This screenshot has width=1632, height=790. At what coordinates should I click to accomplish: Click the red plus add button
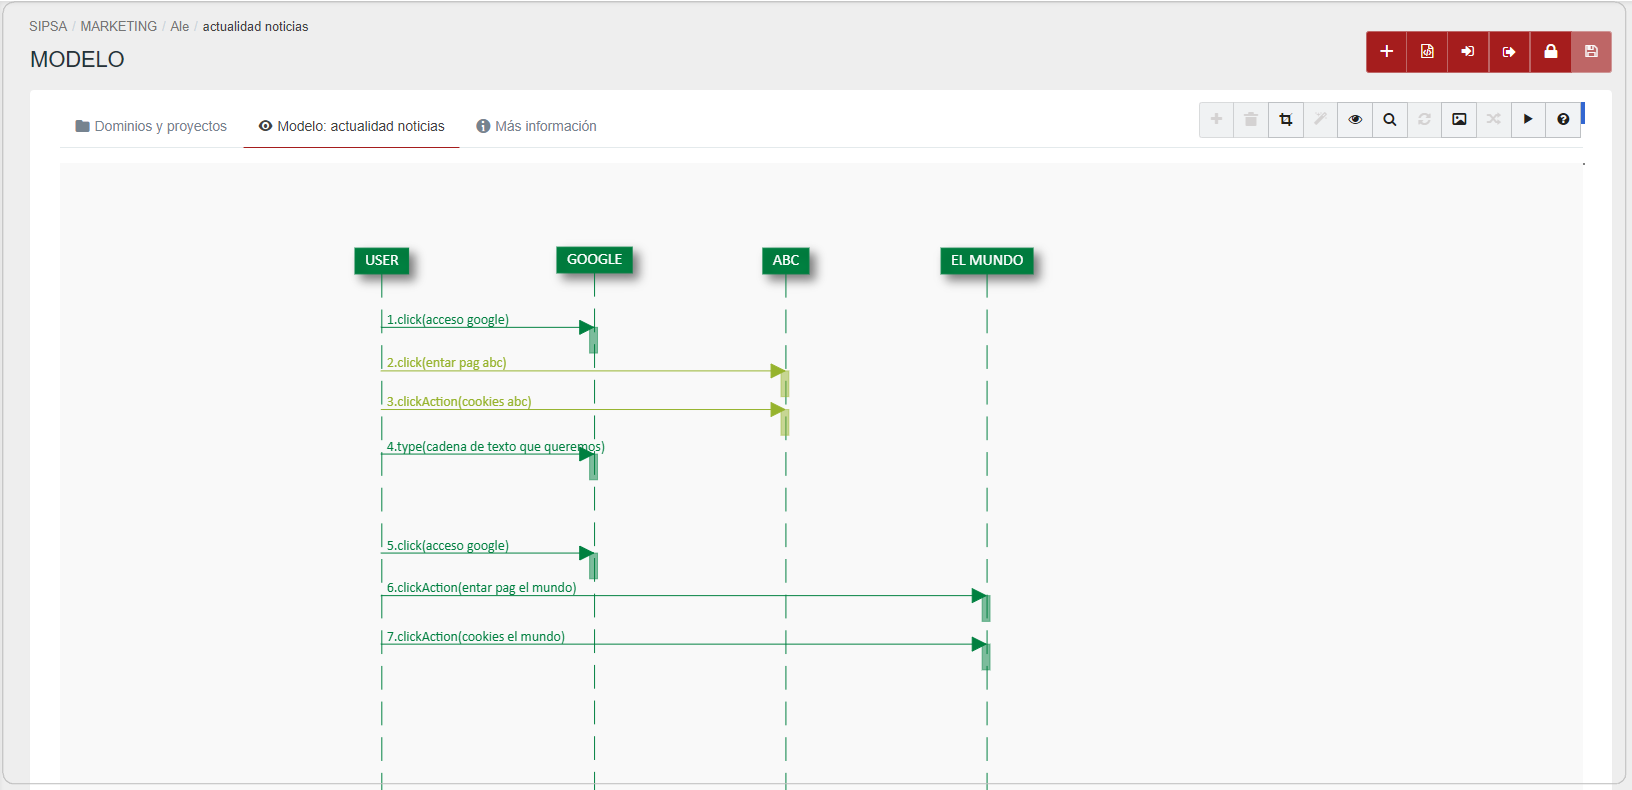click(x=1386, y=52)
